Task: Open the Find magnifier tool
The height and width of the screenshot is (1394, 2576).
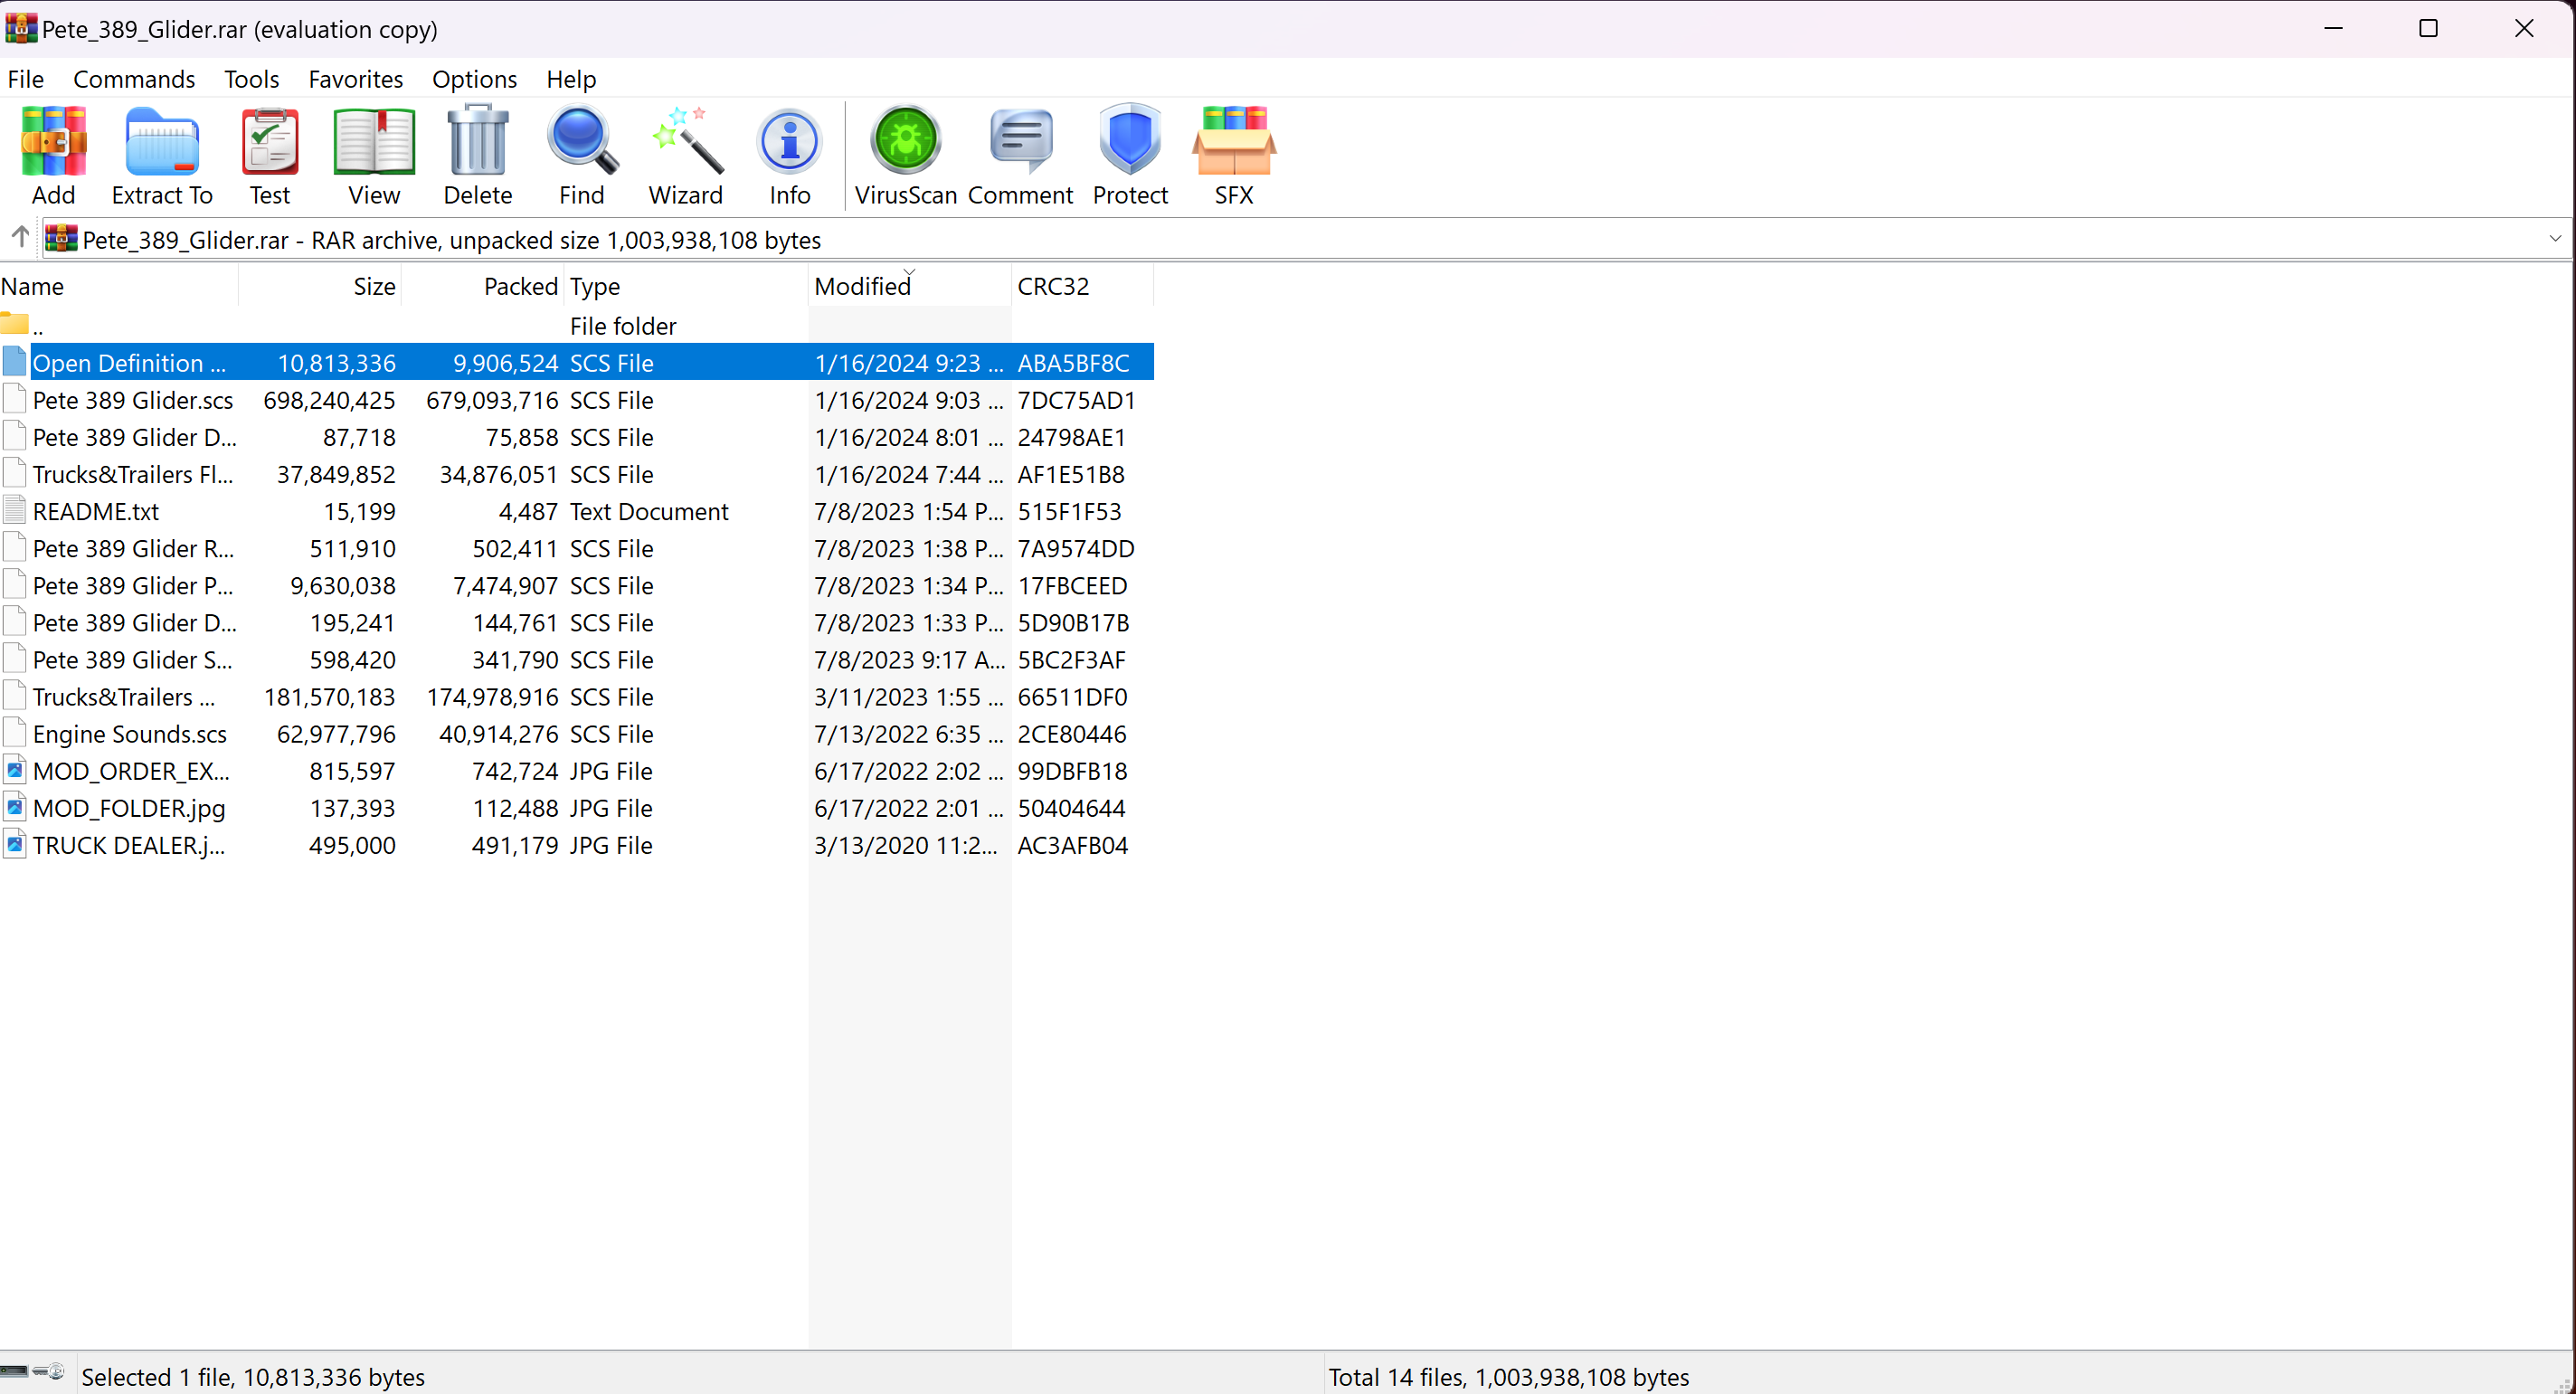Action: point(581,155)
